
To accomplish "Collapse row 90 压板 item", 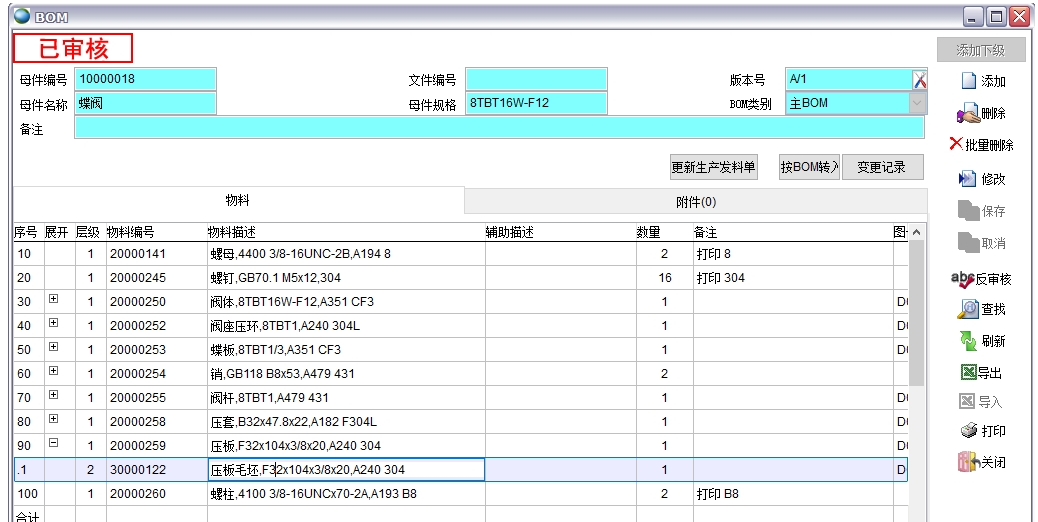I will click(x=54, y=443).
